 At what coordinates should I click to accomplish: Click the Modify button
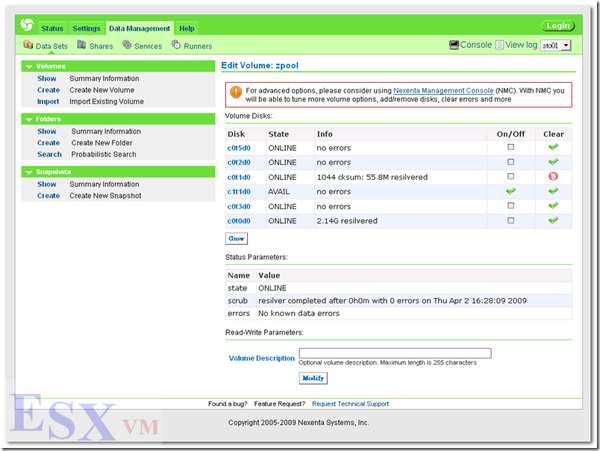coord(313,378)
